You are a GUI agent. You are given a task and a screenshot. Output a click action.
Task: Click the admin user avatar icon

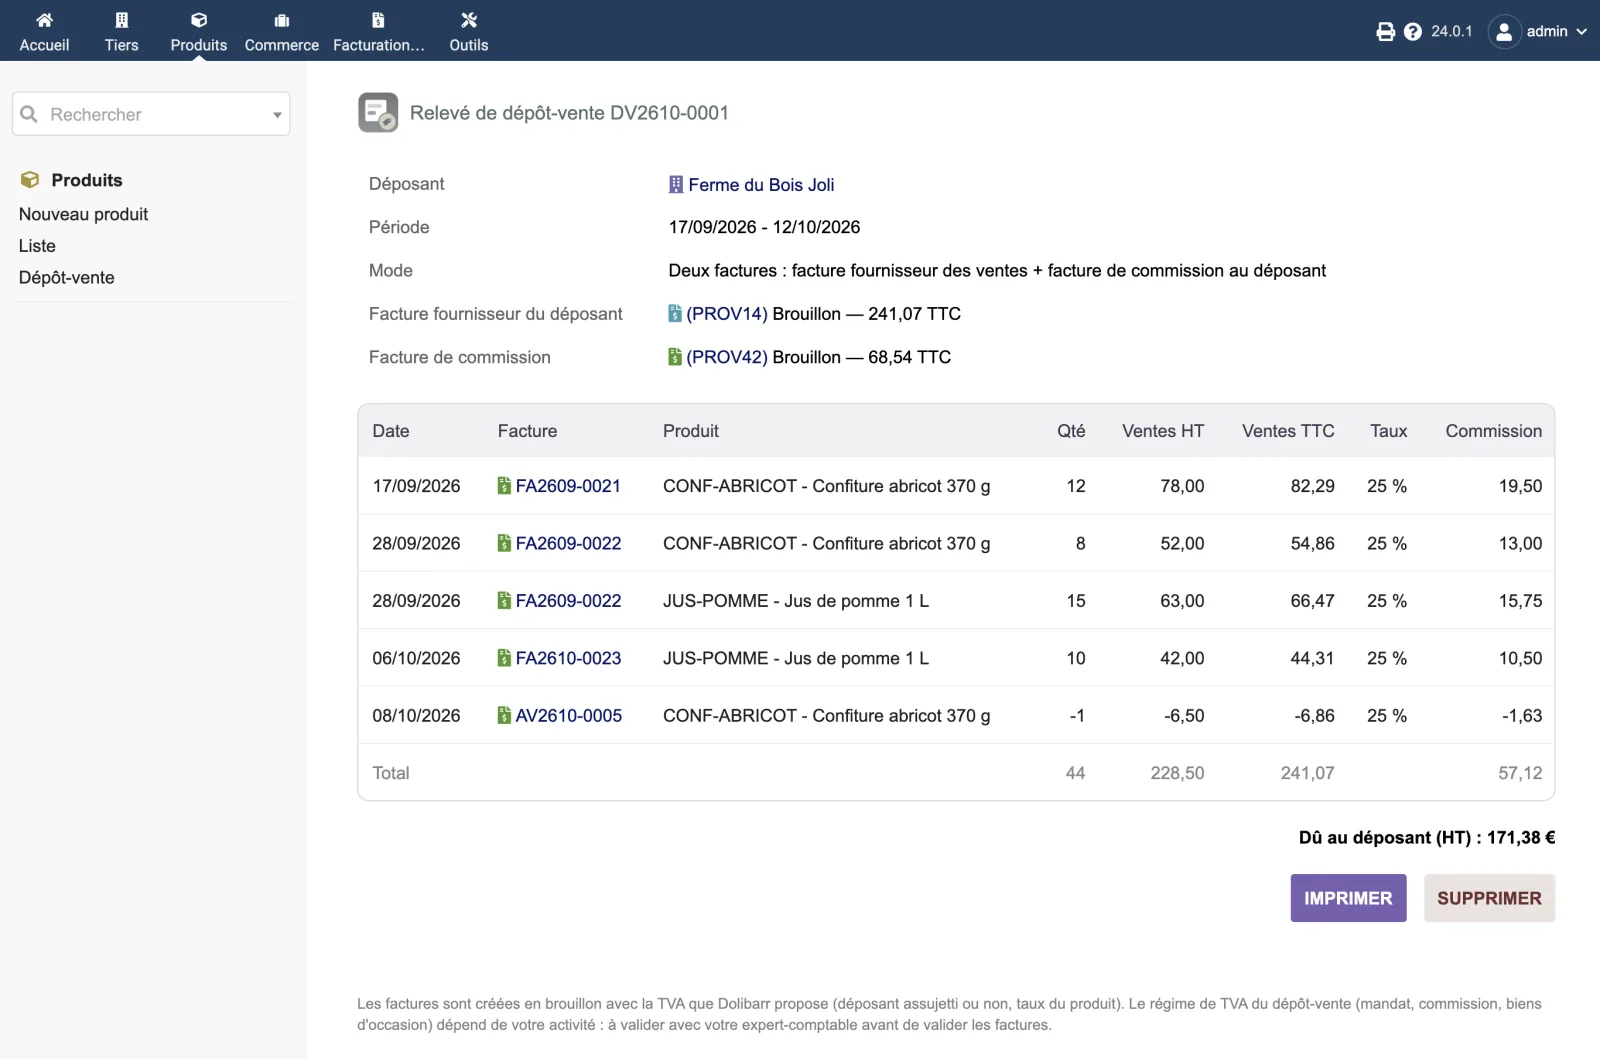pyautogui.click(x=1504, y=32)
